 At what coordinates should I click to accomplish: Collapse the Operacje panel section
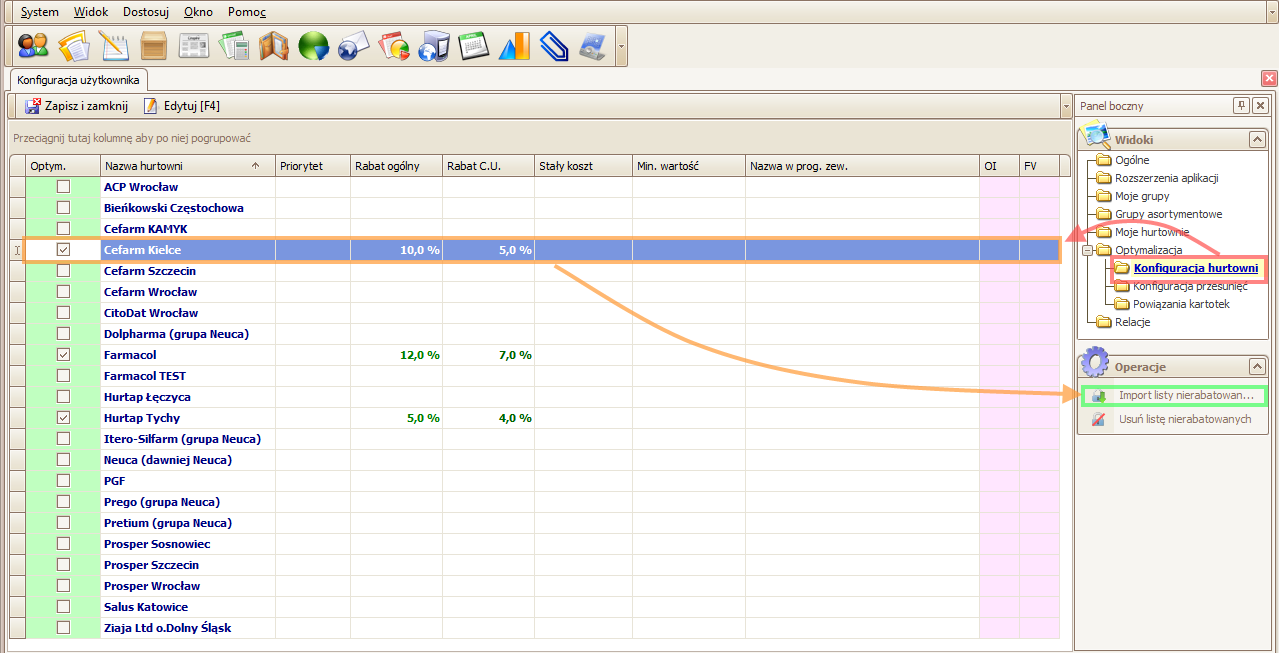pos(1256,367)
